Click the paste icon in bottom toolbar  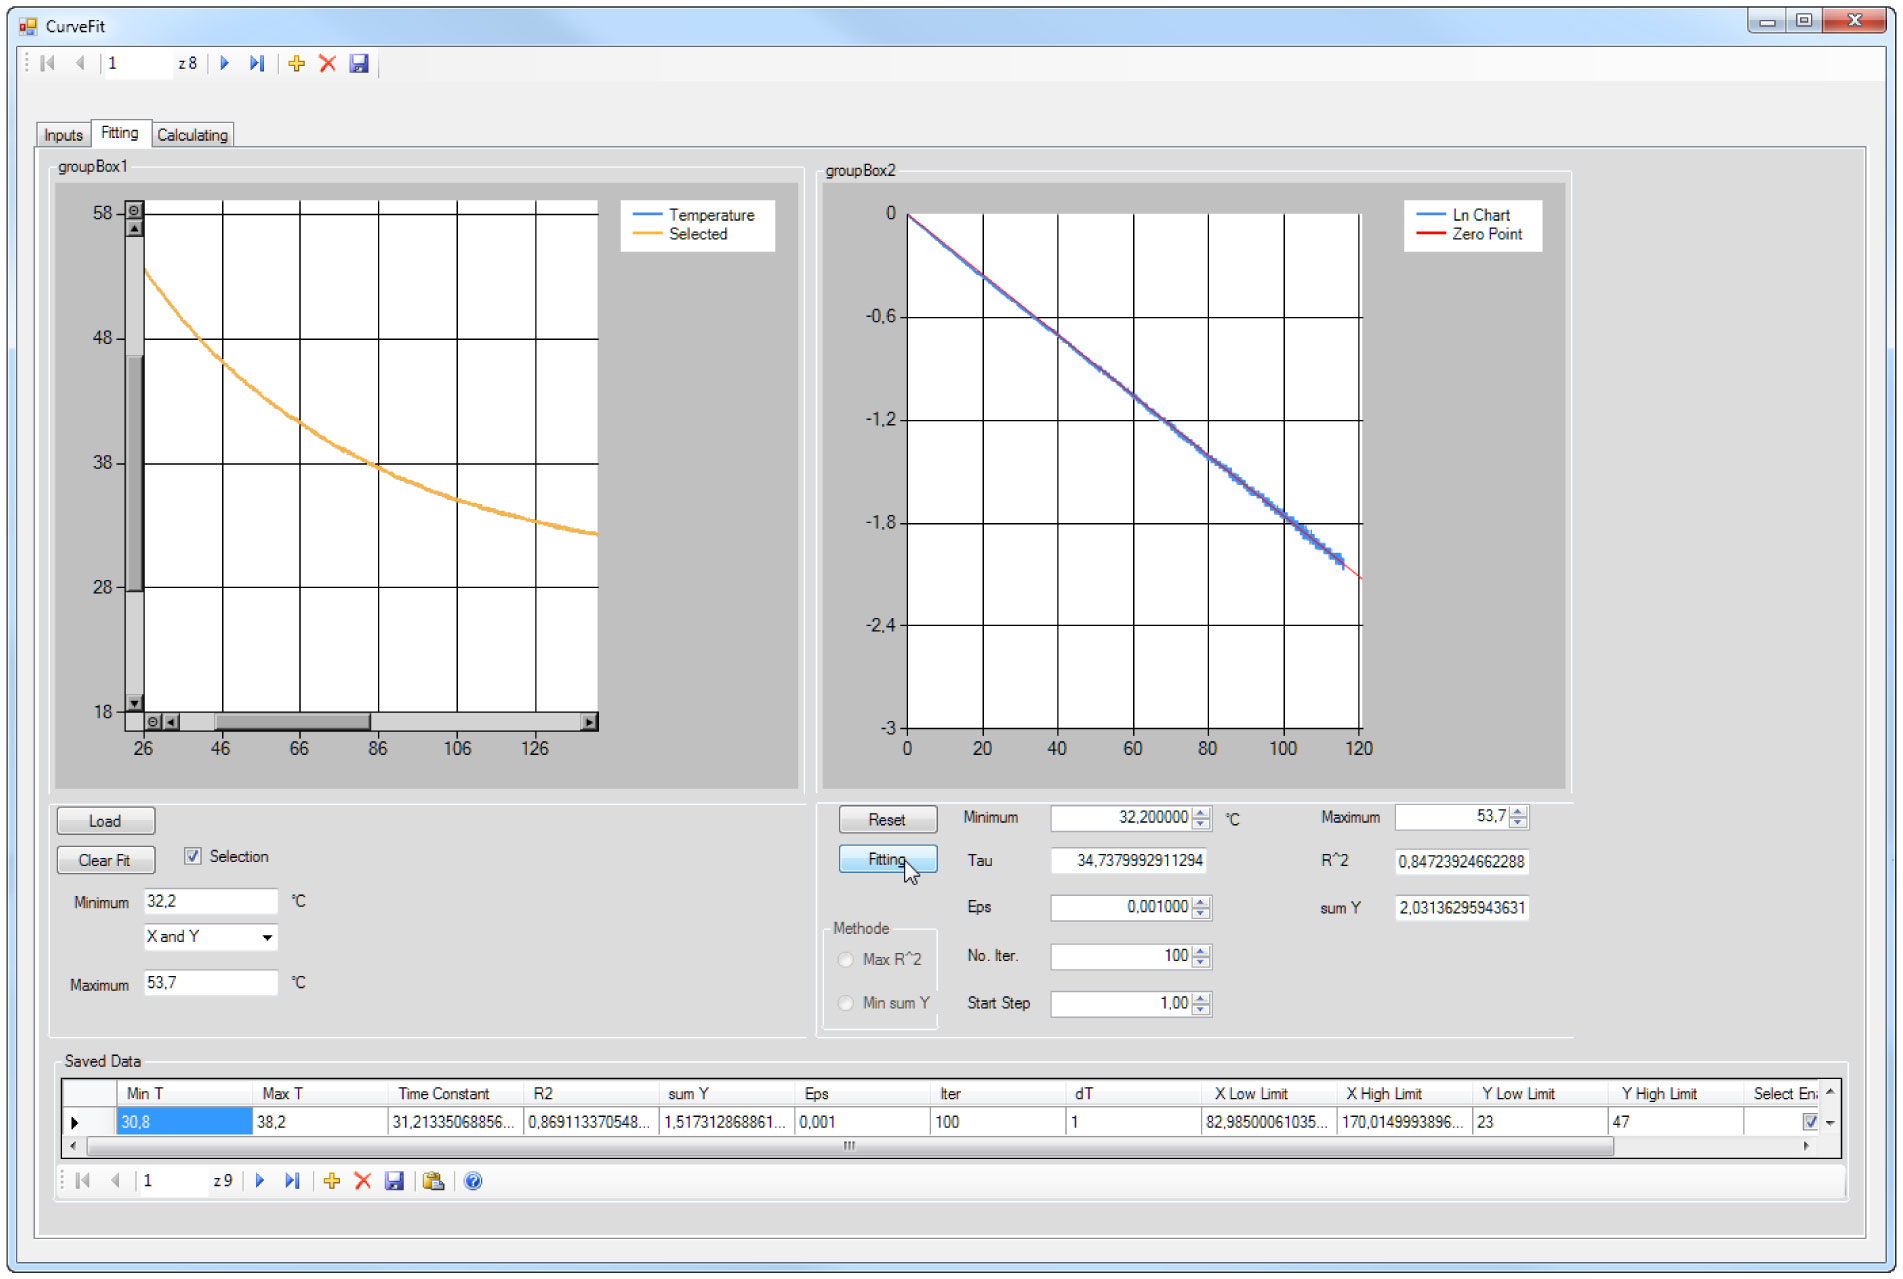pyautogui.click(x=433, y=1181)
